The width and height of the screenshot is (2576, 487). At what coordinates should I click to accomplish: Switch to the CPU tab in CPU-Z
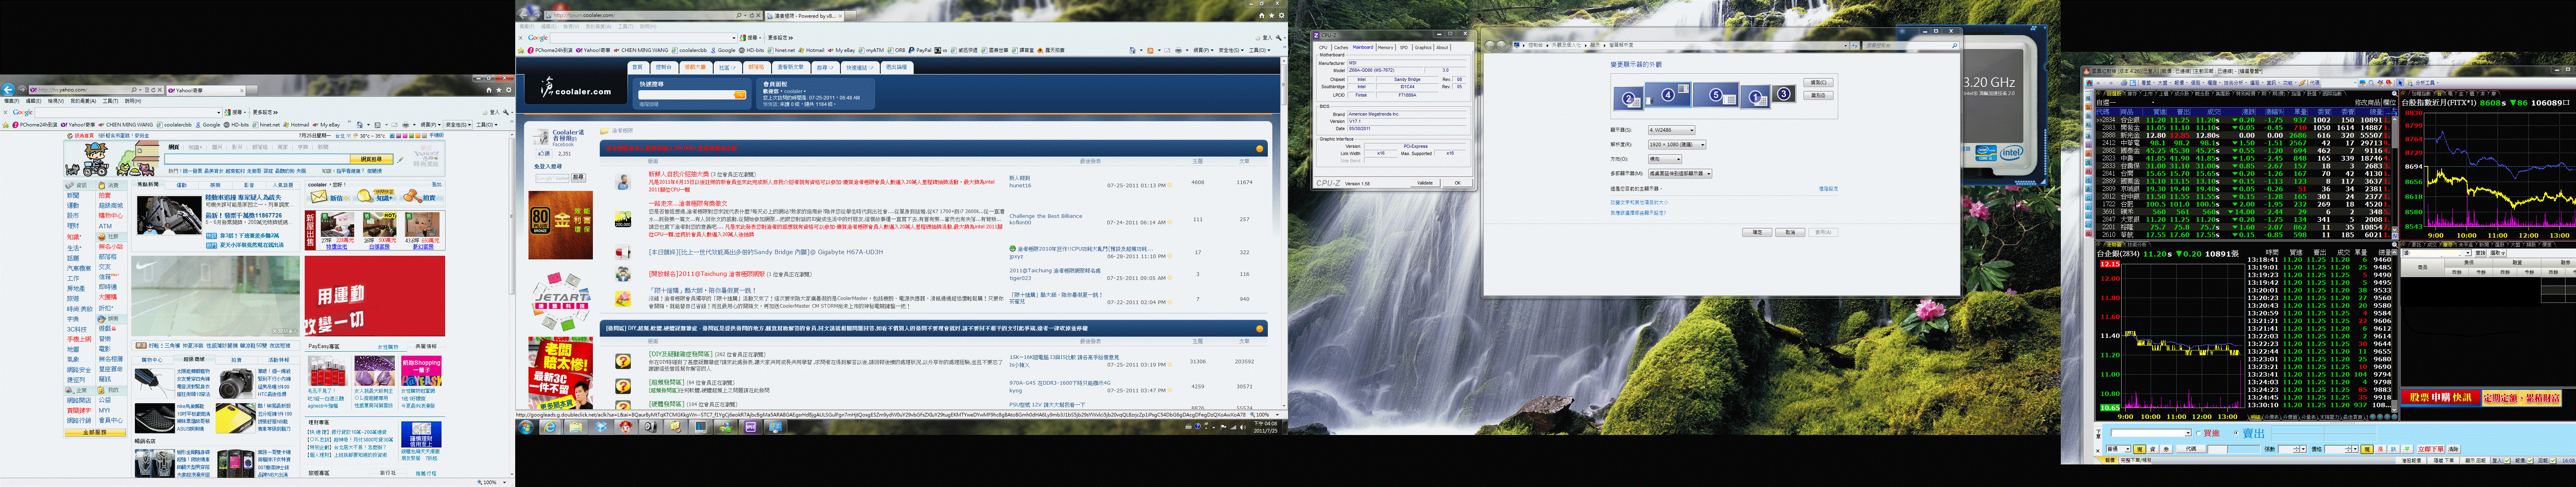[1324, 48]
